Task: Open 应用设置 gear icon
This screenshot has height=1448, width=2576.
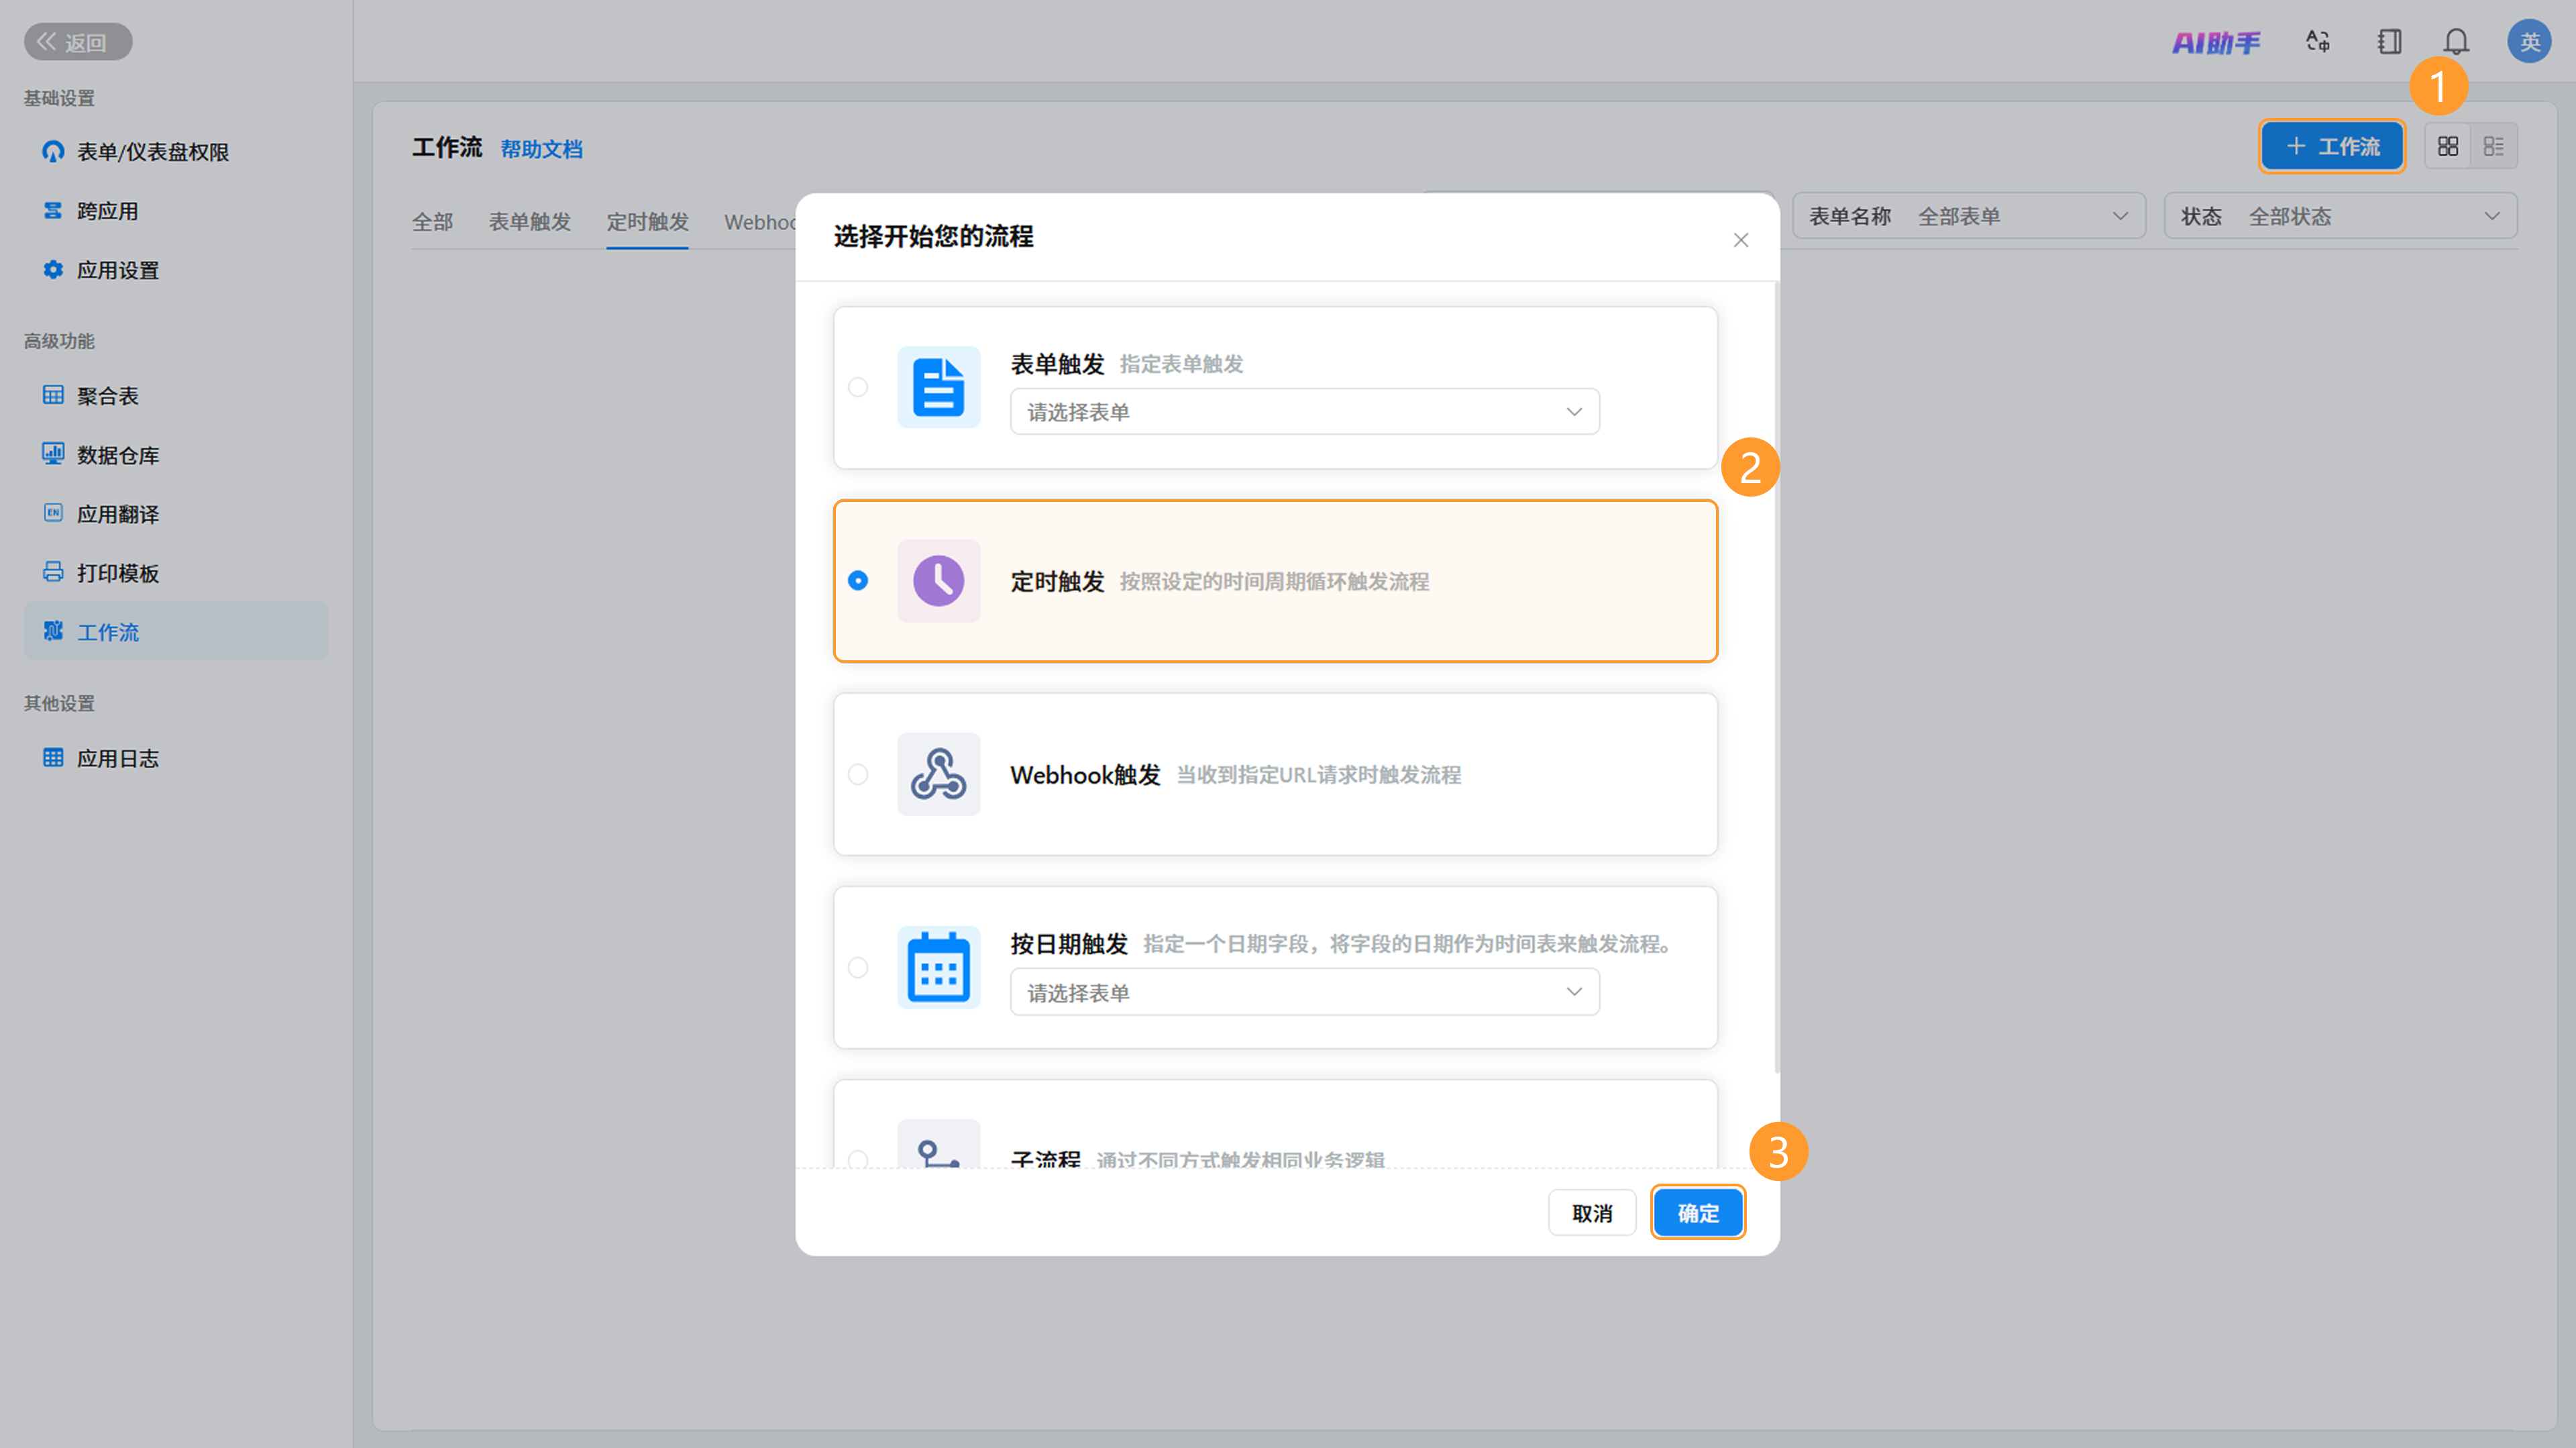Action: click(53, 269)
